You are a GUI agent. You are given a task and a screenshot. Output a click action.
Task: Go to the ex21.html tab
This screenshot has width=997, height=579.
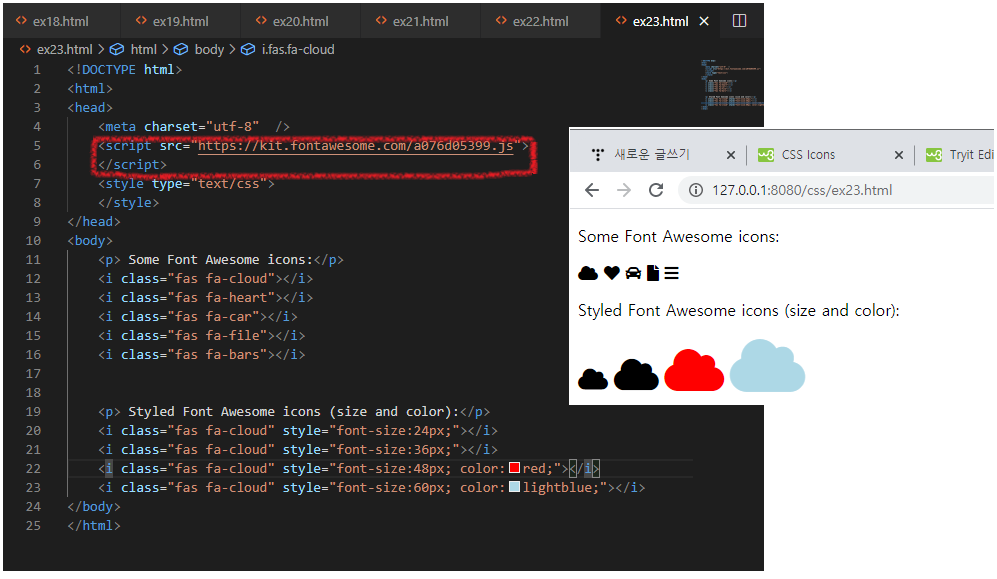point(420,21)
